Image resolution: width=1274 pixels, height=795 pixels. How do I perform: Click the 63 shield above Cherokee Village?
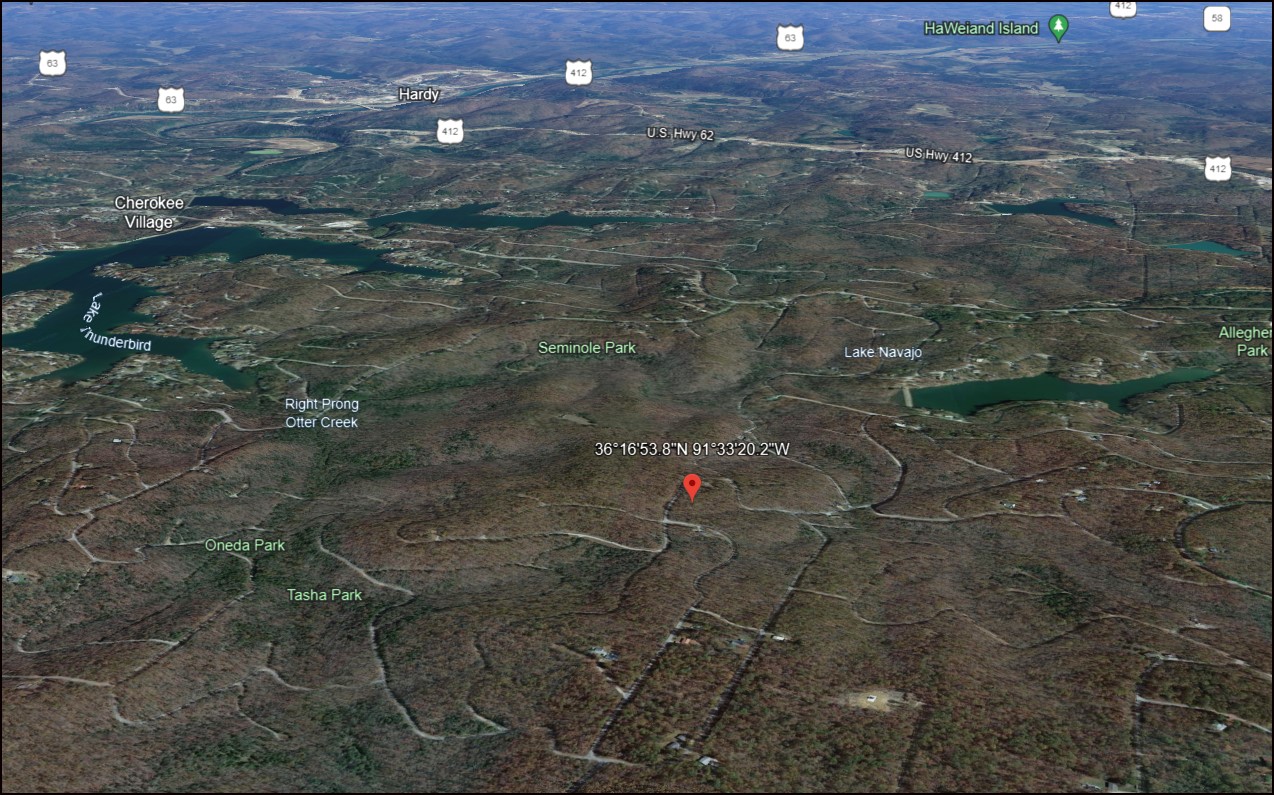[x=171, y=99]
